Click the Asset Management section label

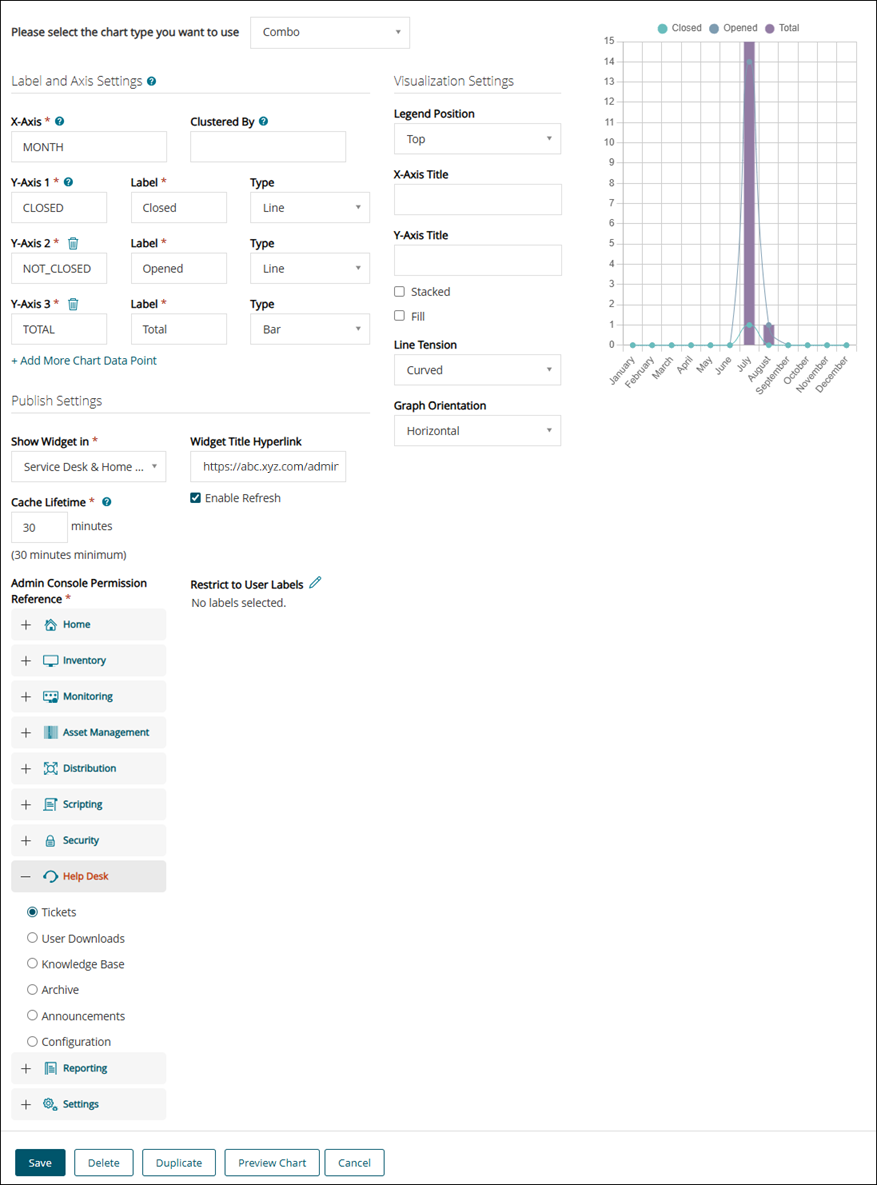pyautogui.click(x=106, y=732)
